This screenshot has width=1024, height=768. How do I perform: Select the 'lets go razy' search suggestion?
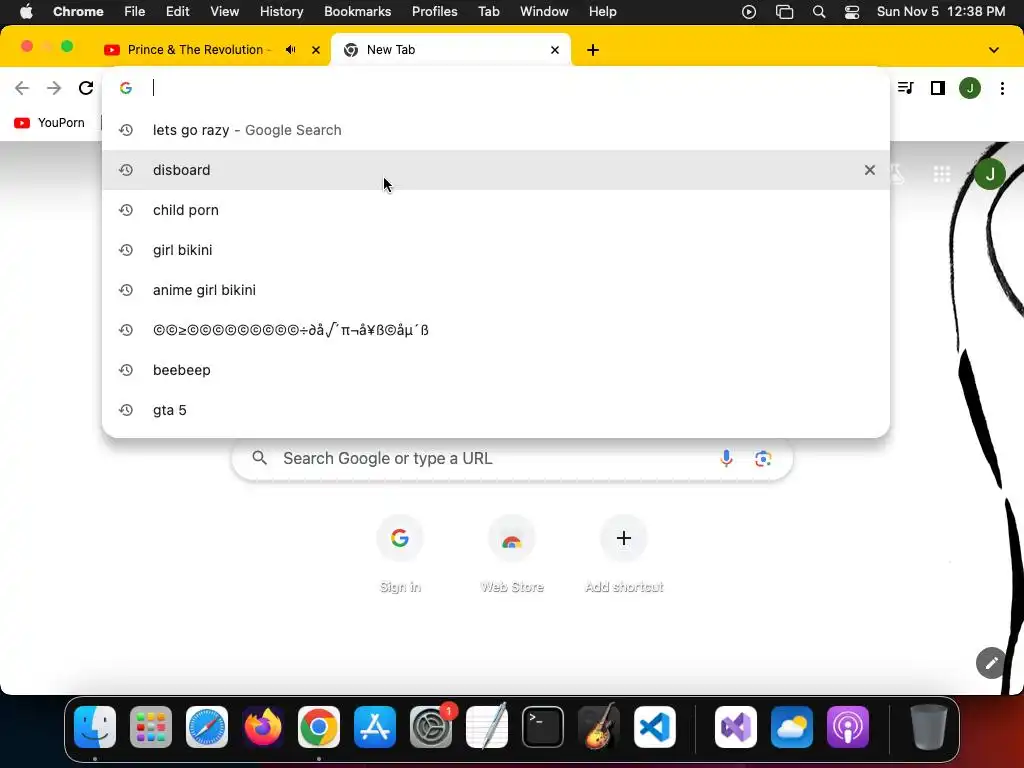496,130
